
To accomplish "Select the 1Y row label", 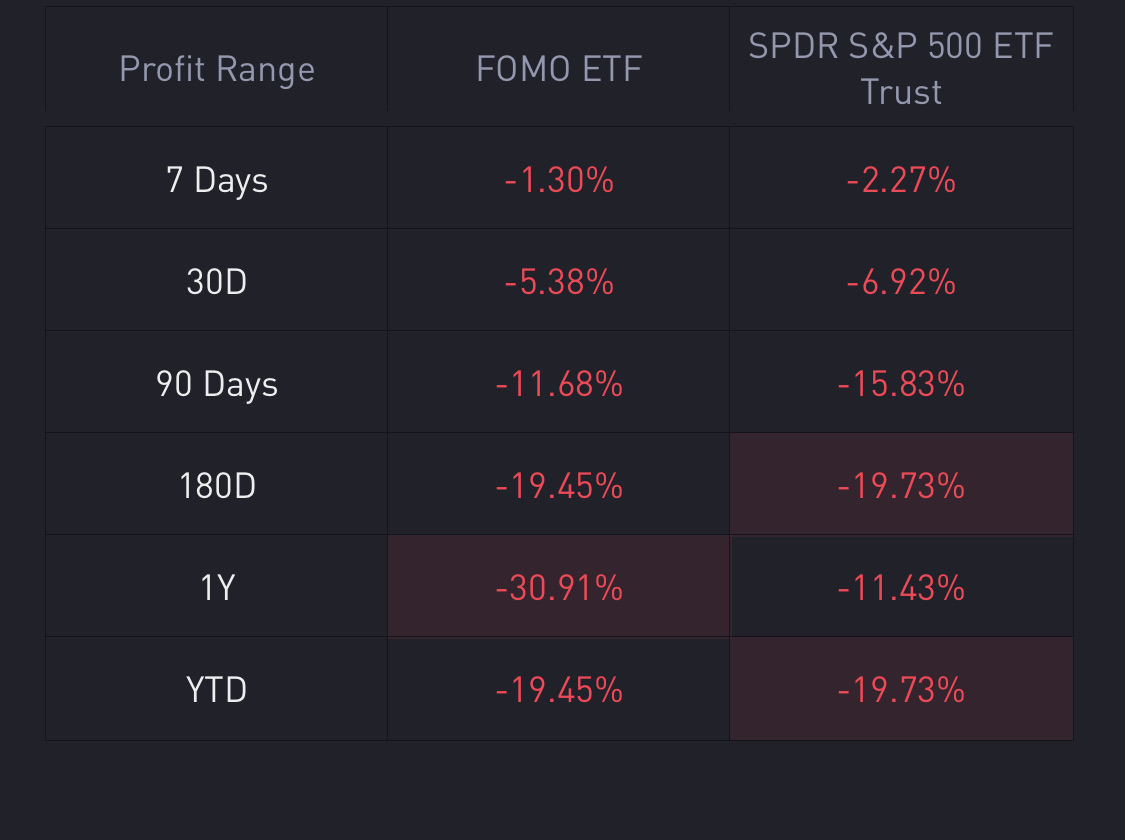I will pos(217,588).
